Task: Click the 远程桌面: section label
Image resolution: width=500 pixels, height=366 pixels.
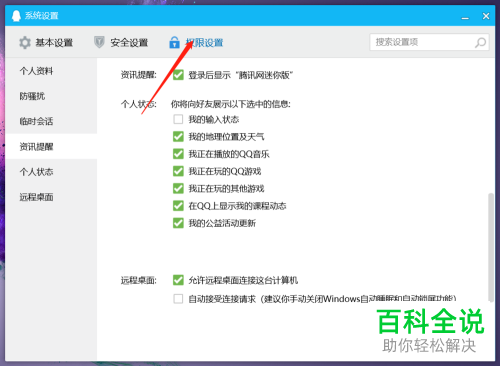Action: pyautogui.click(x=139, y=280)
